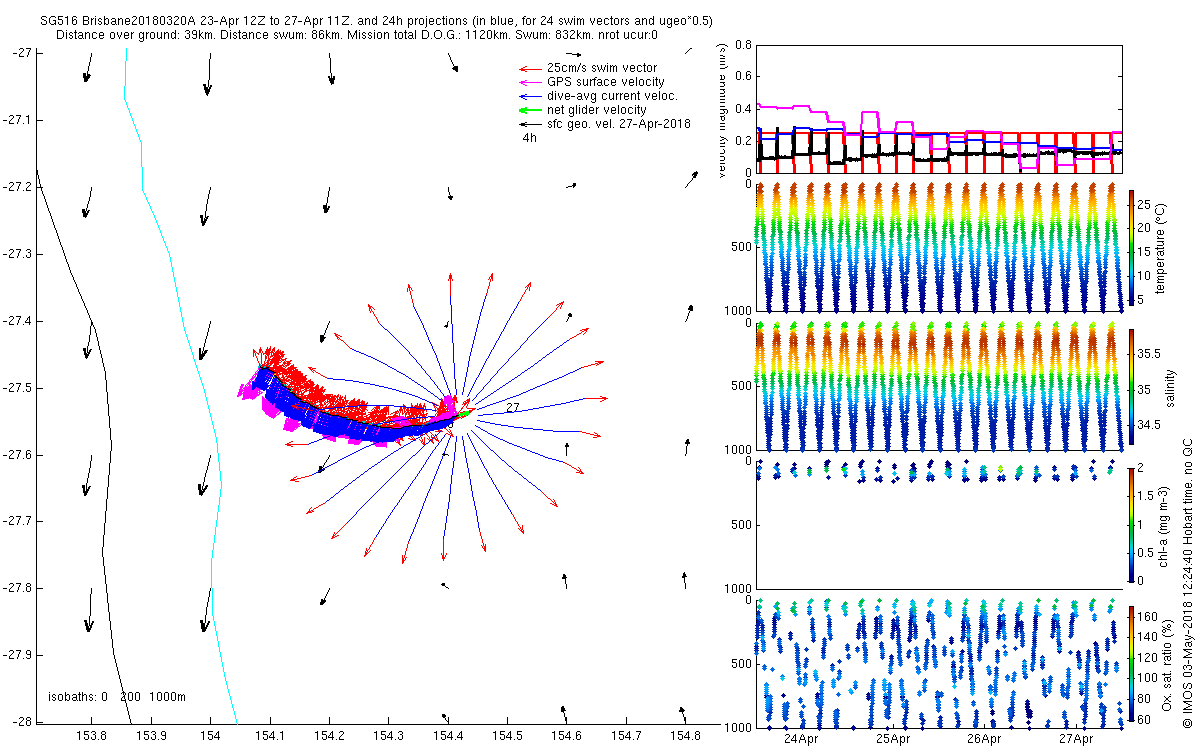Click the '27Apr' time axis label
The width and height of the screenshot is (1200, 750).
pos(1077,740)
